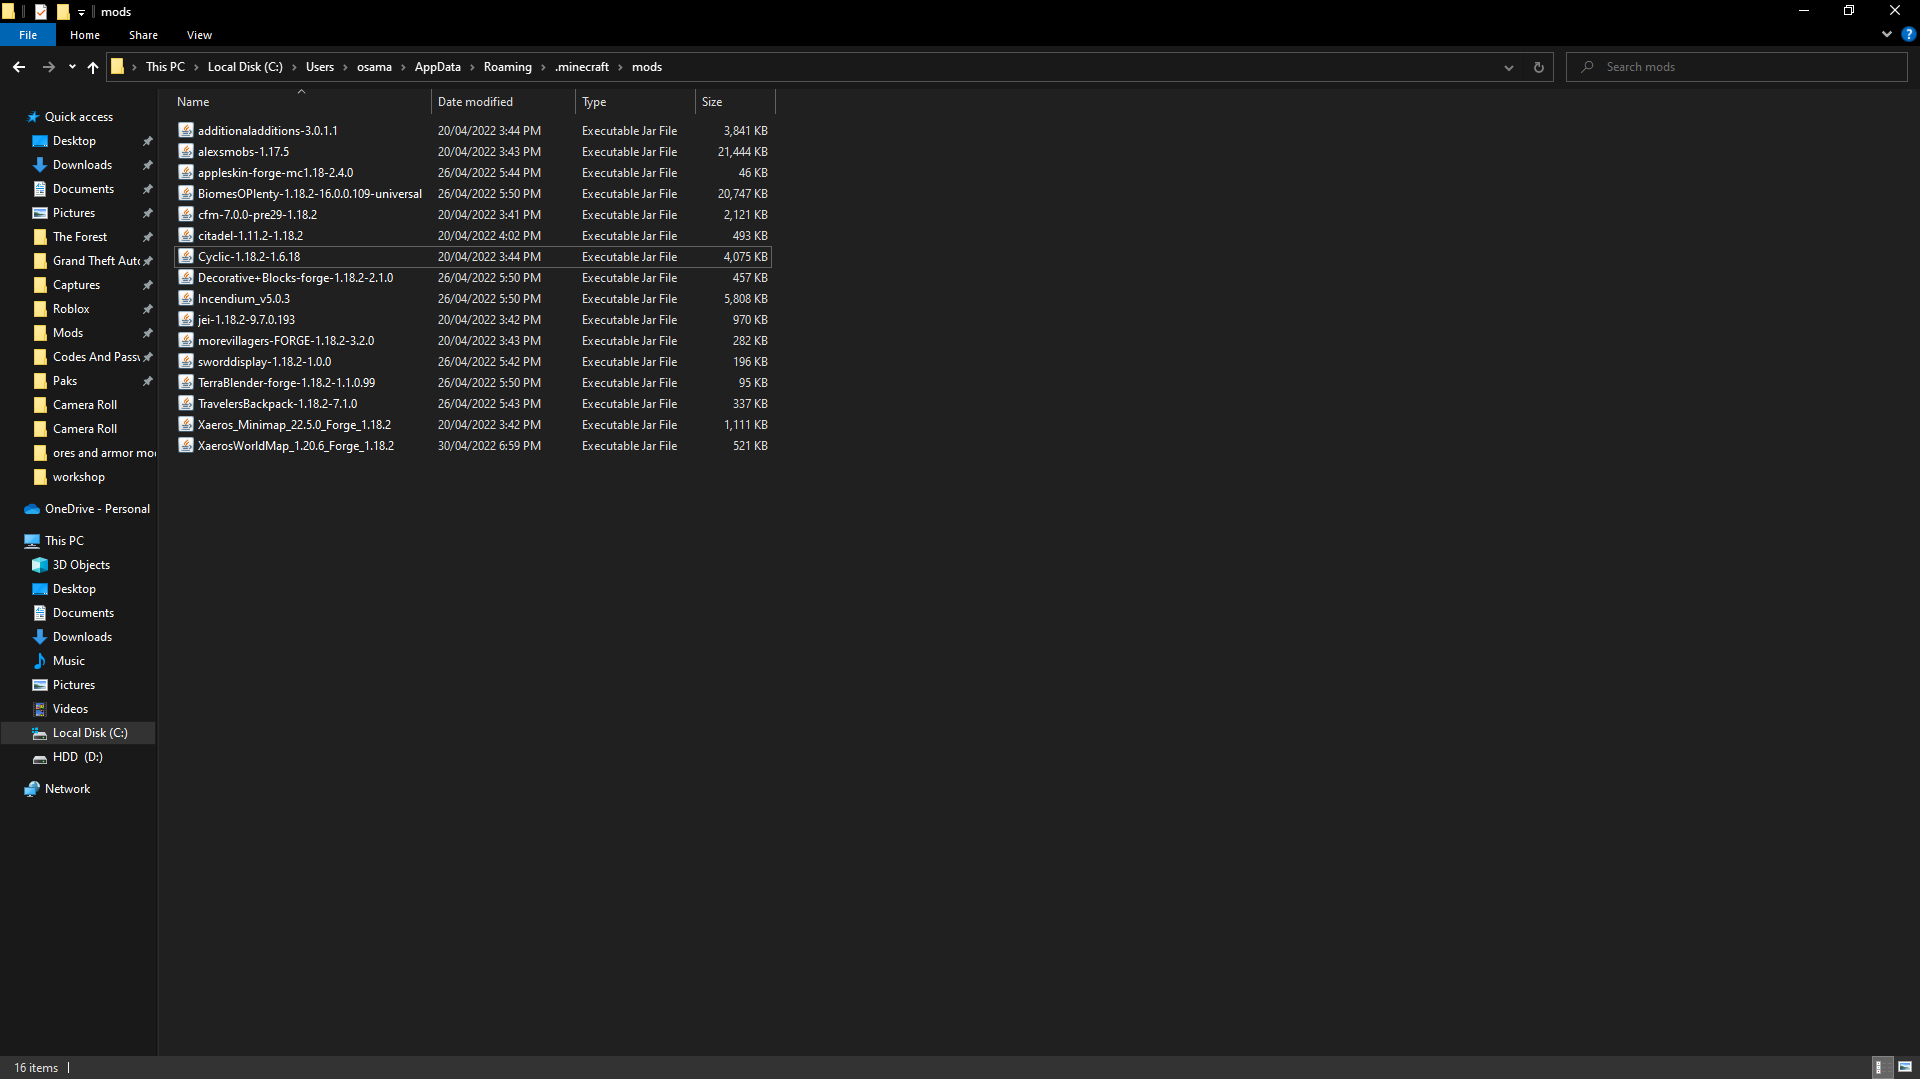Click the Local Disk (C:) drive icon in sidebar
Screen dimensions: 1920x1079
point(40,733)
